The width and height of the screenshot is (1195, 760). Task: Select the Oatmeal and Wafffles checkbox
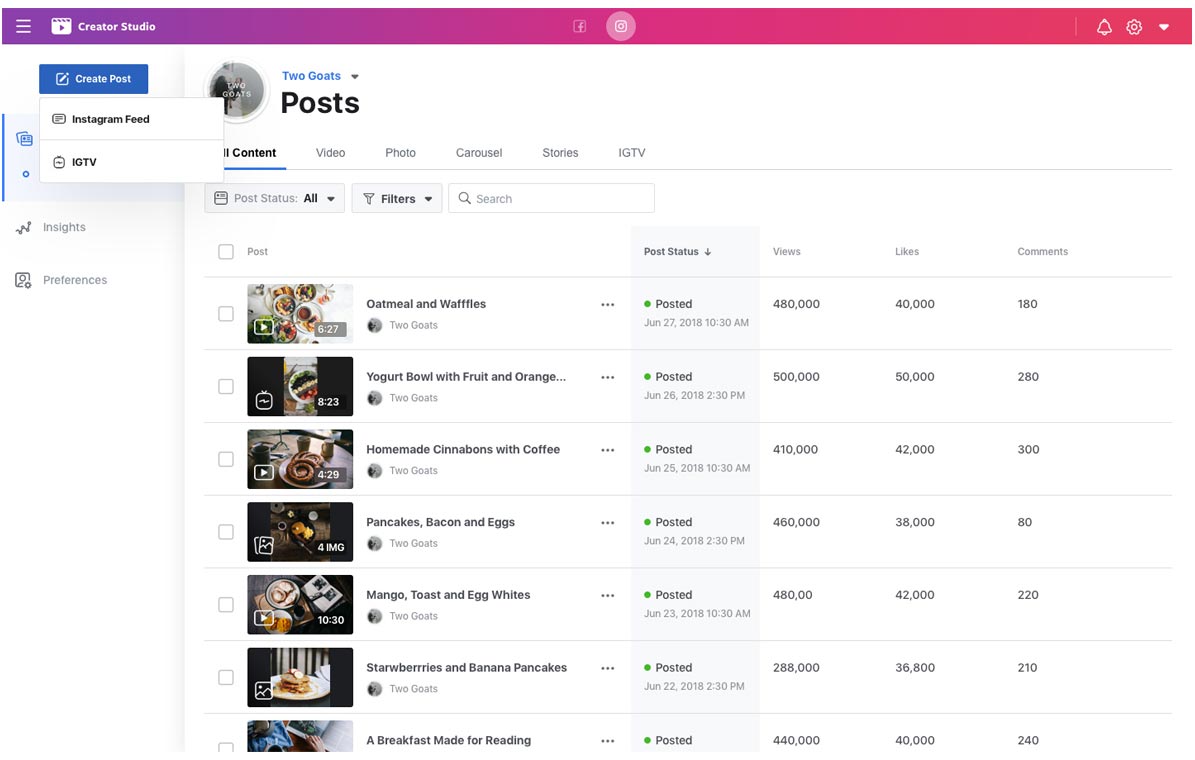pos(226,313)
